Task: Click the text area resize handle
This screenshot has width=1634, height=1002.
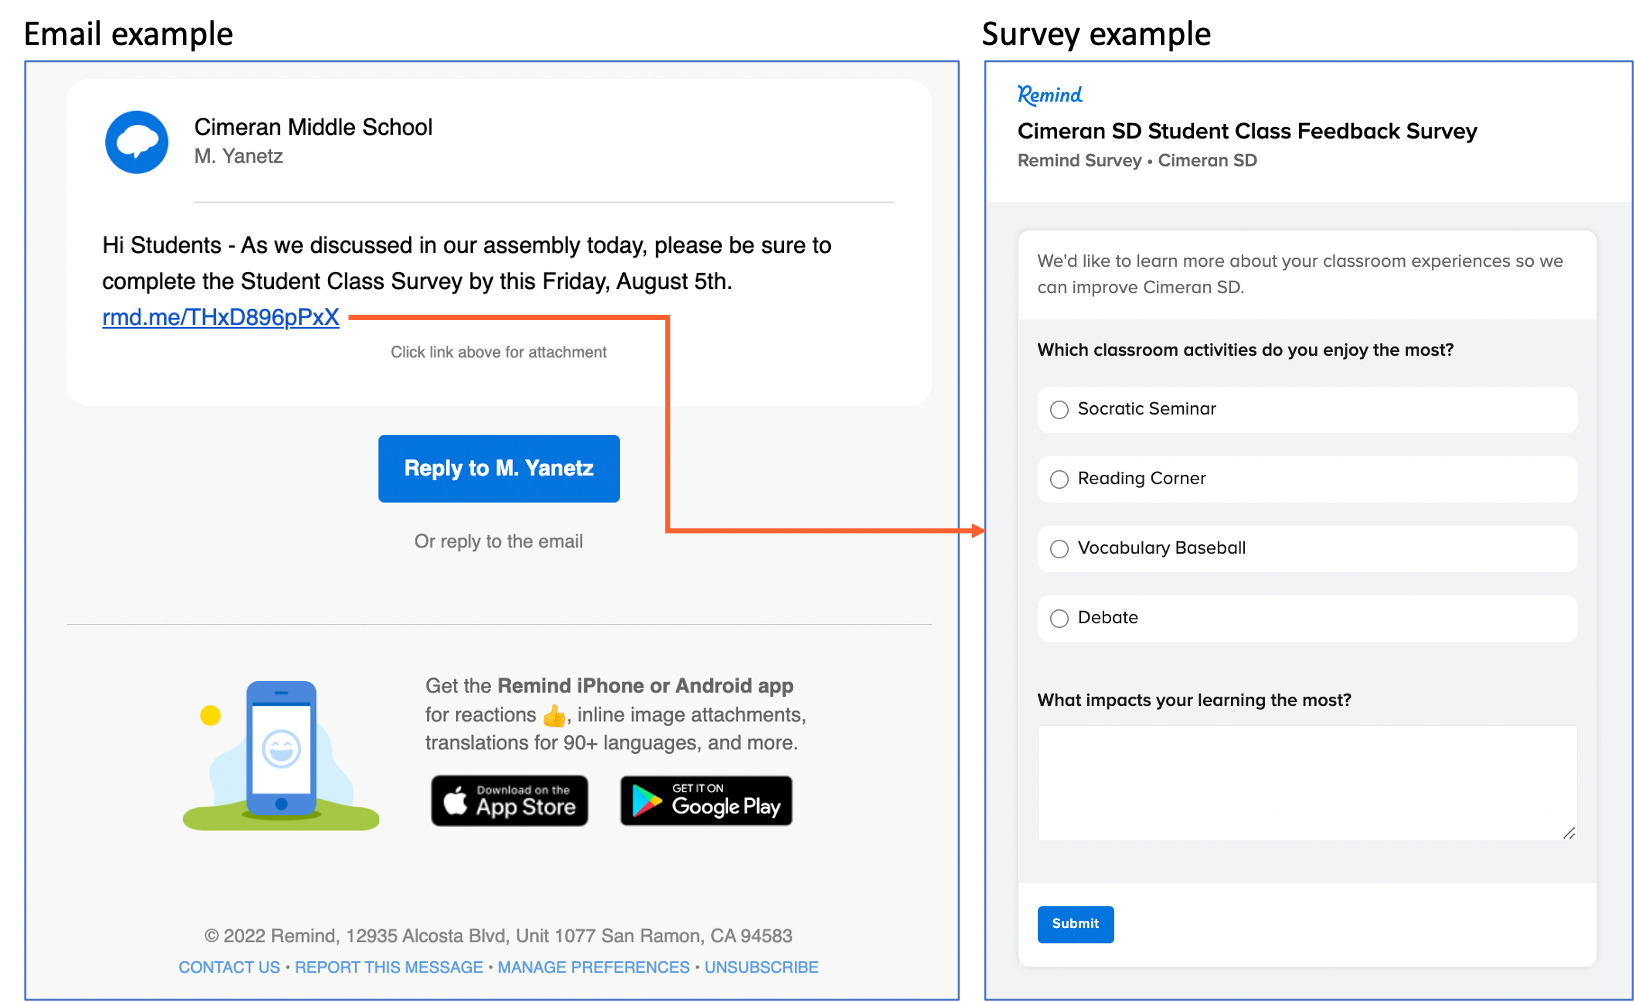Action: [1569, 833]
